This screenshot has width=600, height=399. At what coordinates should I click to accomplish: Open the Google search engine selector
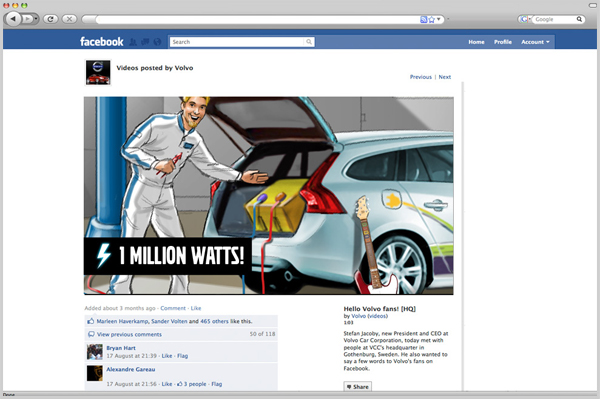pos(525,19)
